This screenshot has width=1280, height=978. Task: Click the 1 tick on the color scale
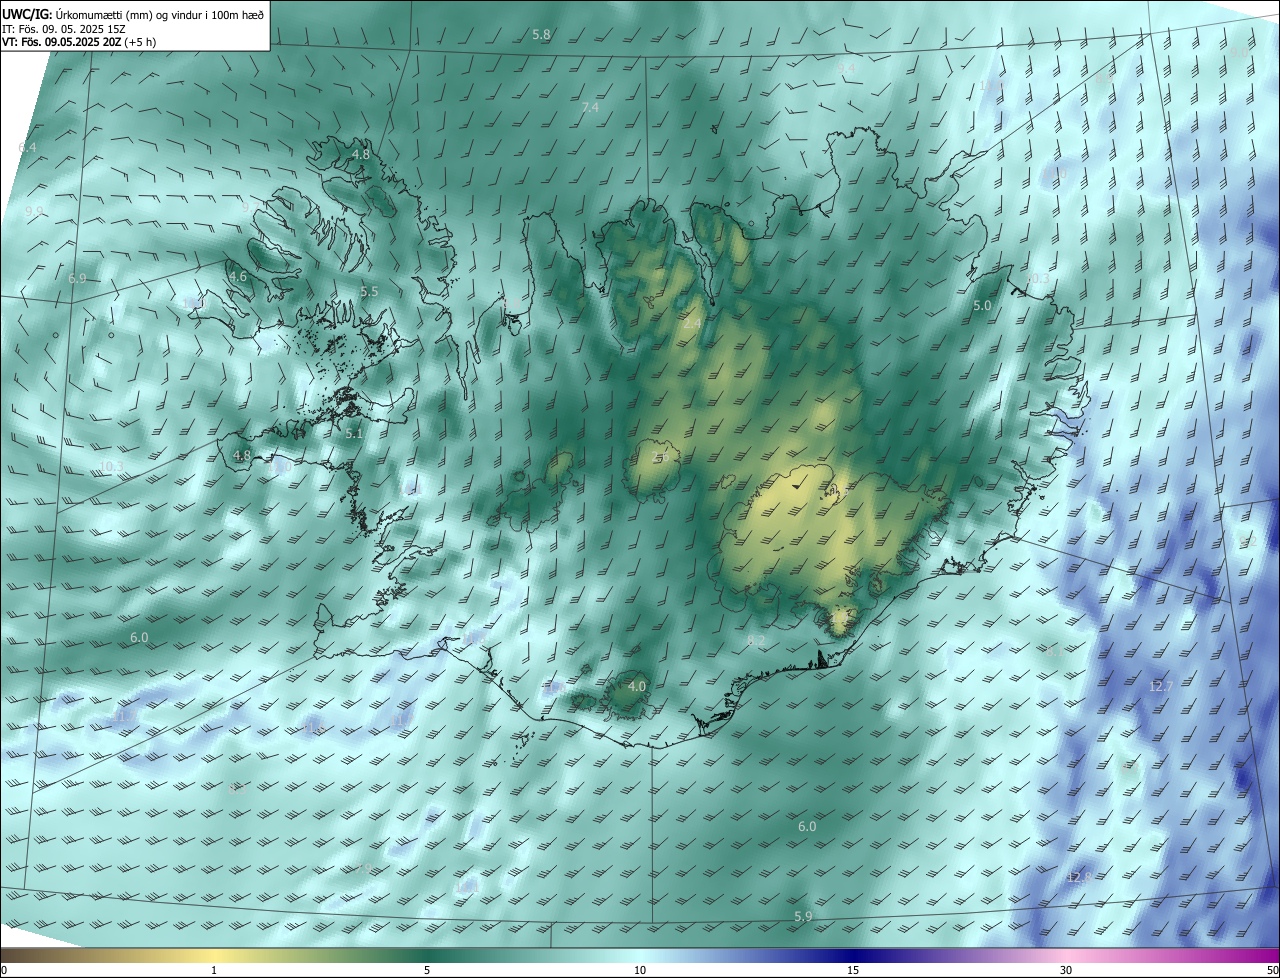click(x=214, y=970)
